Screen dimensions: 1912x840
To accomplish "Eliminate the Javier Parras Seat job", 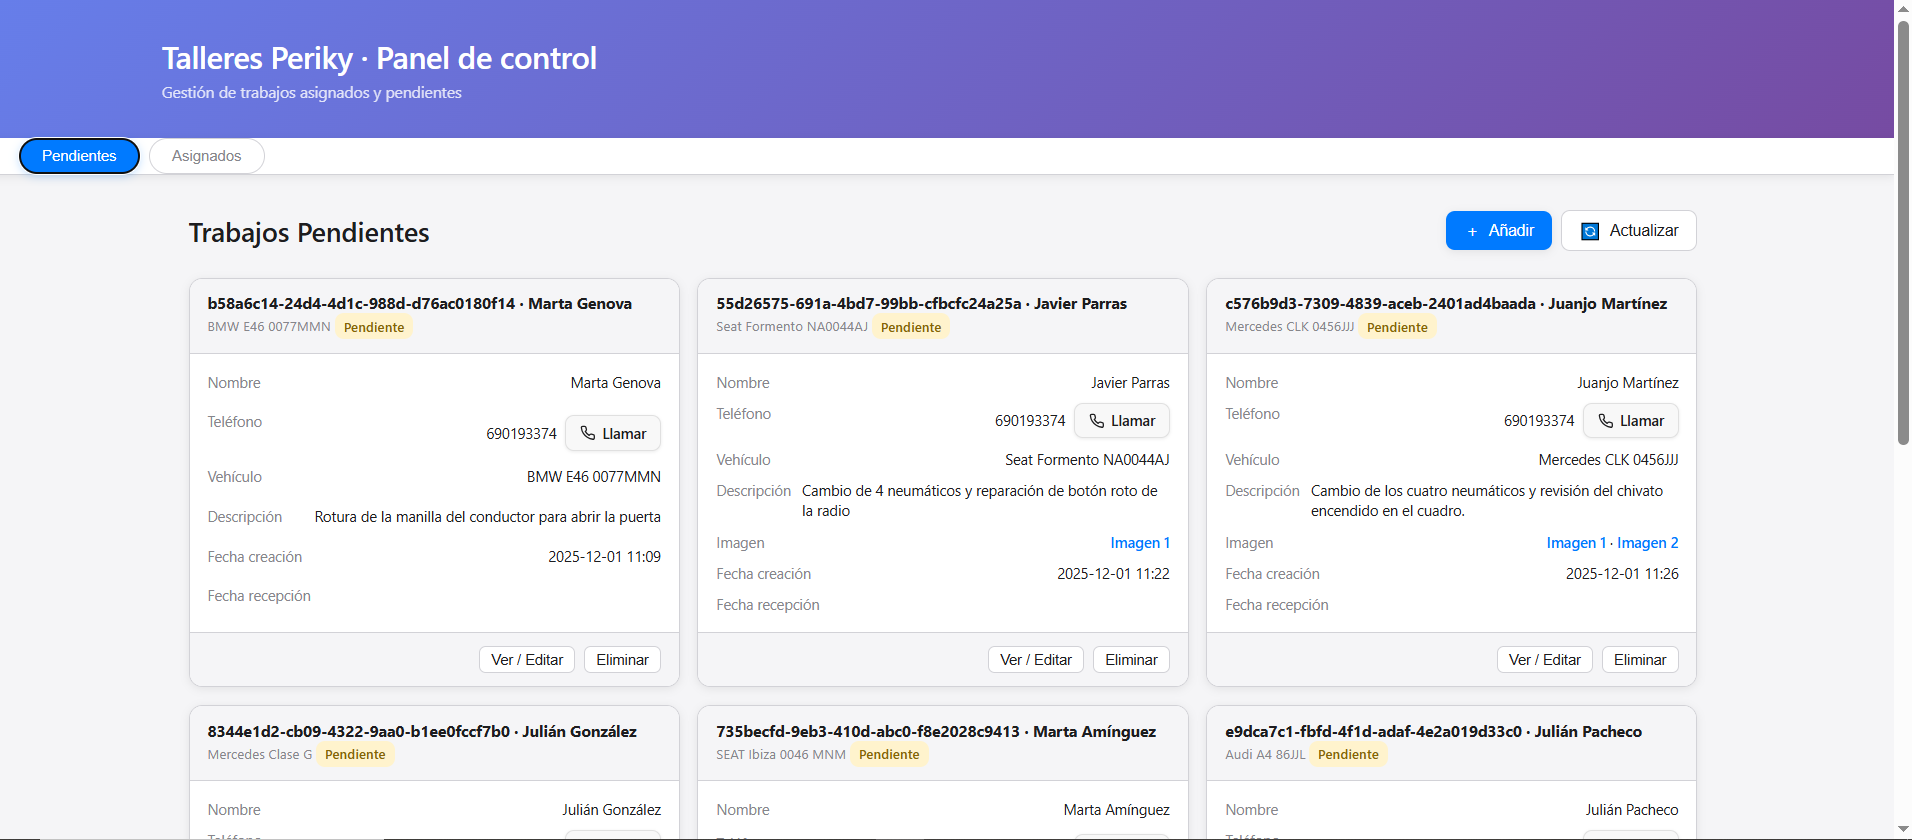I will point(1131,660).
